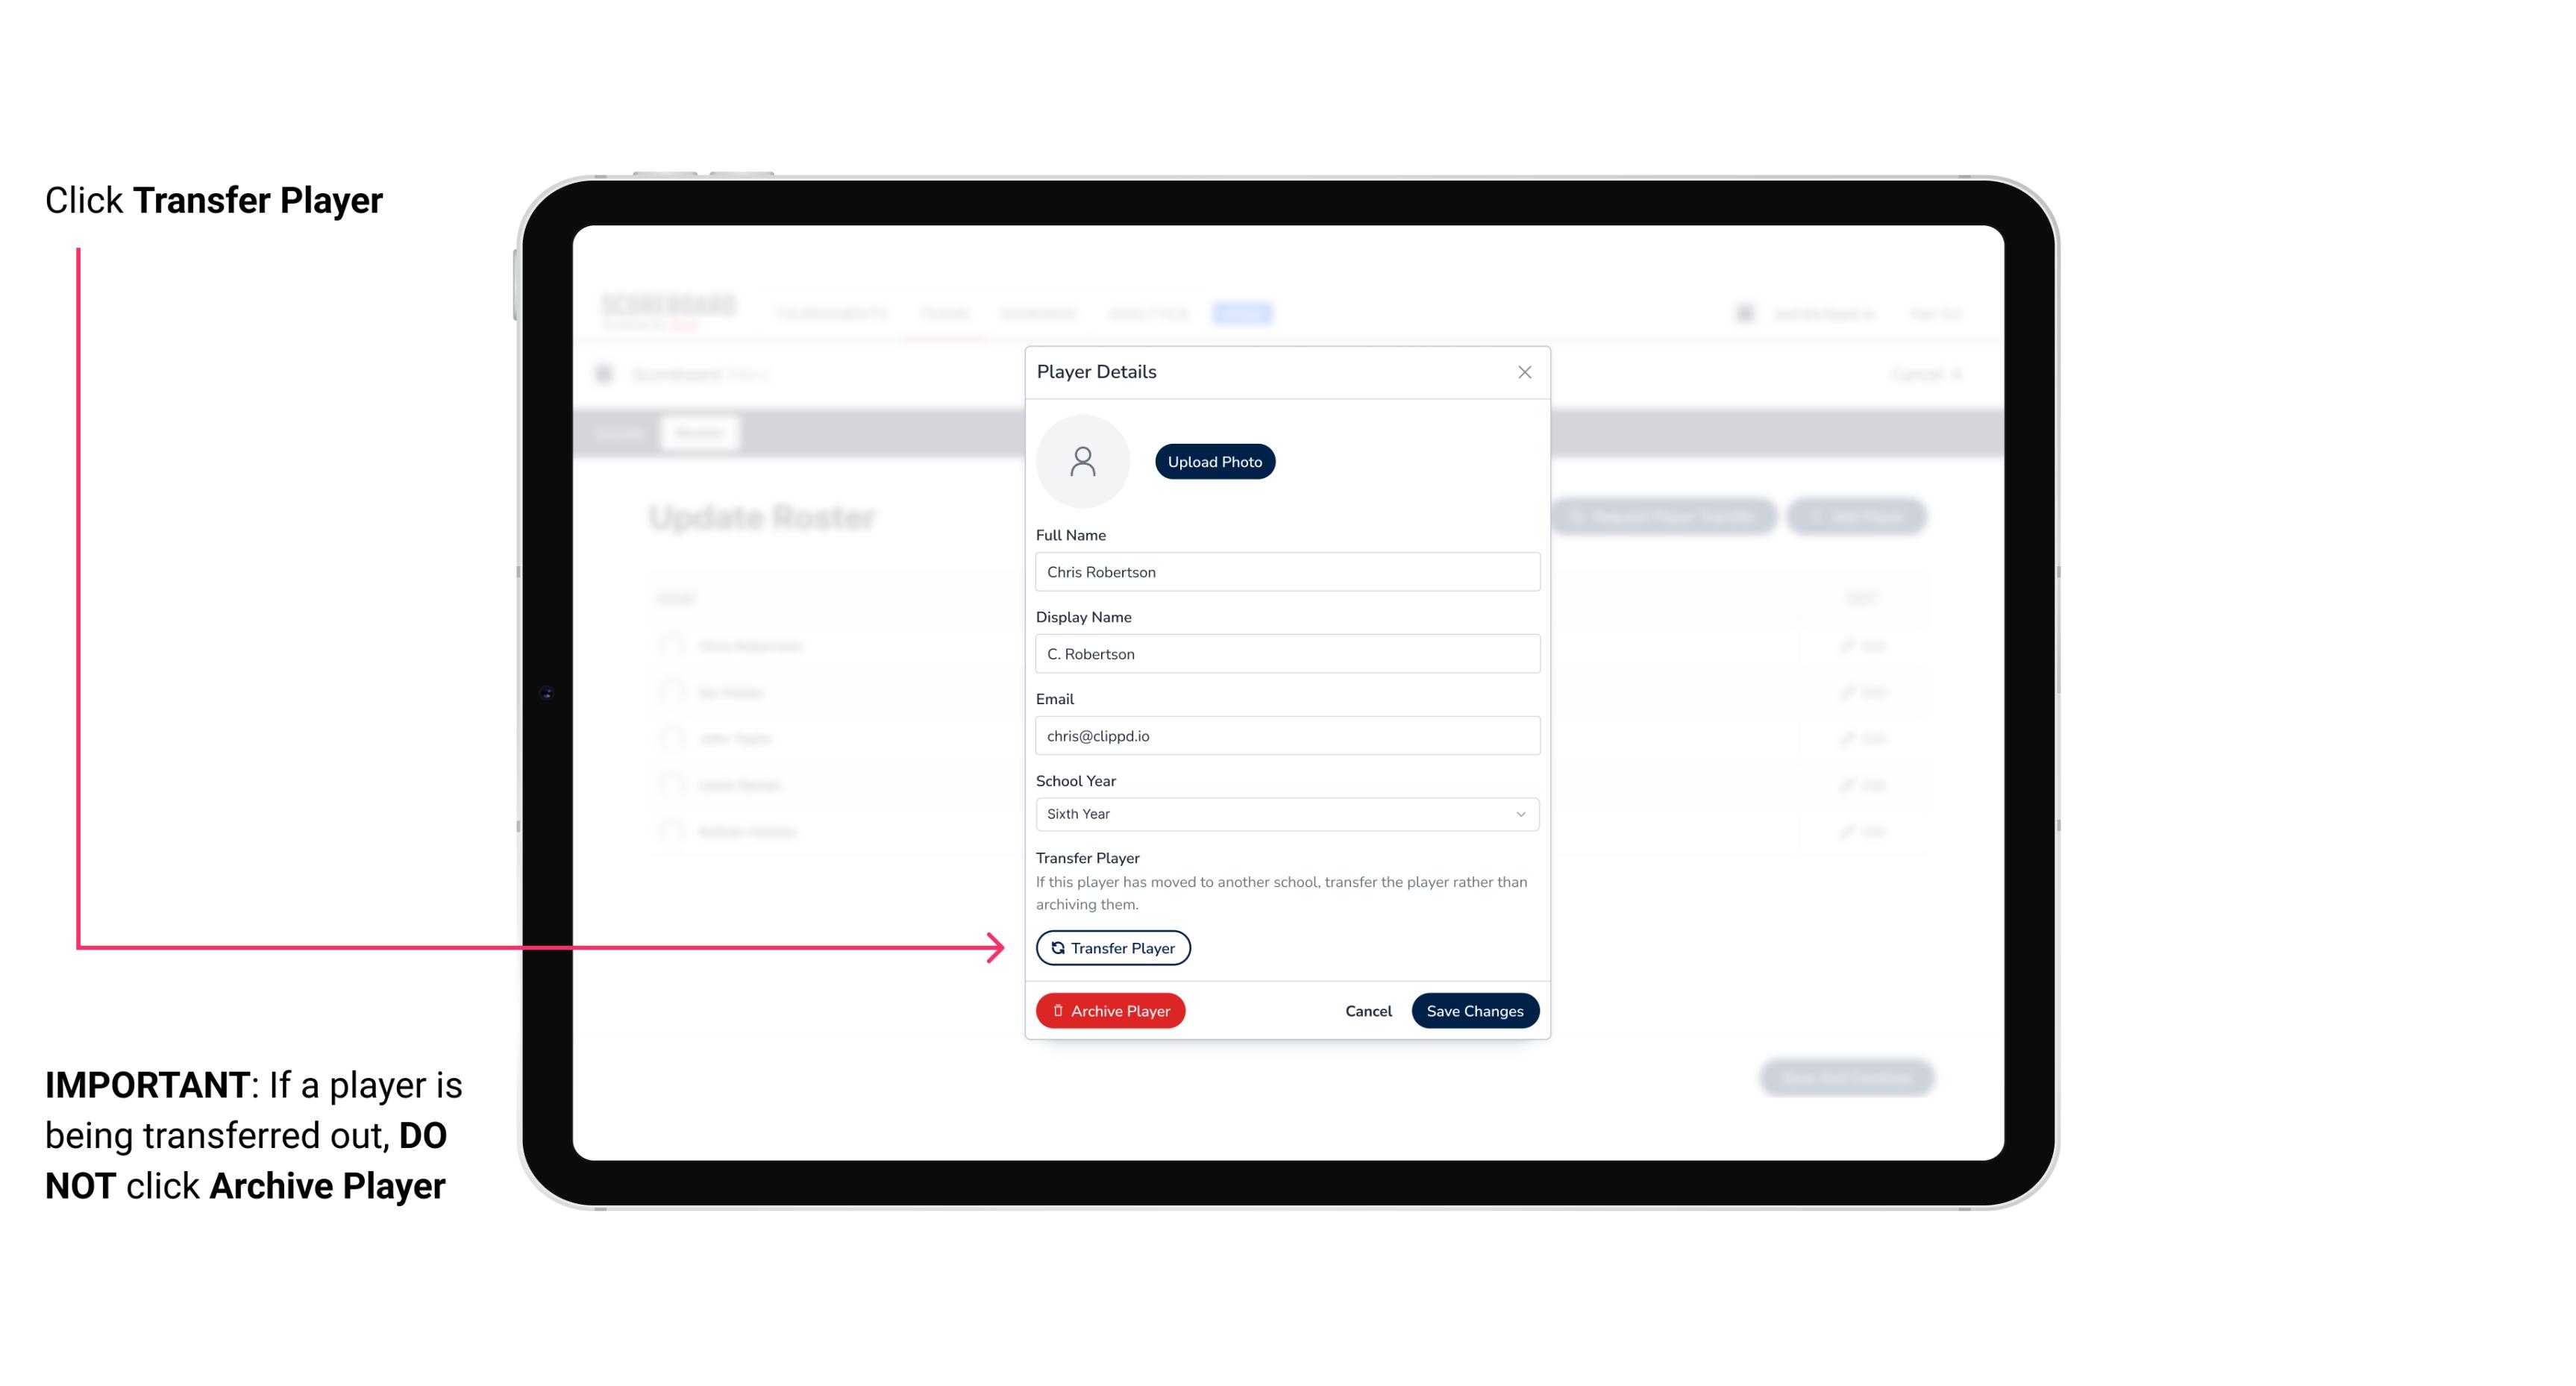Viewport: 2576px width, 1386px height.
Task: Click the user profile icon top right
Action: [1746, 313]
